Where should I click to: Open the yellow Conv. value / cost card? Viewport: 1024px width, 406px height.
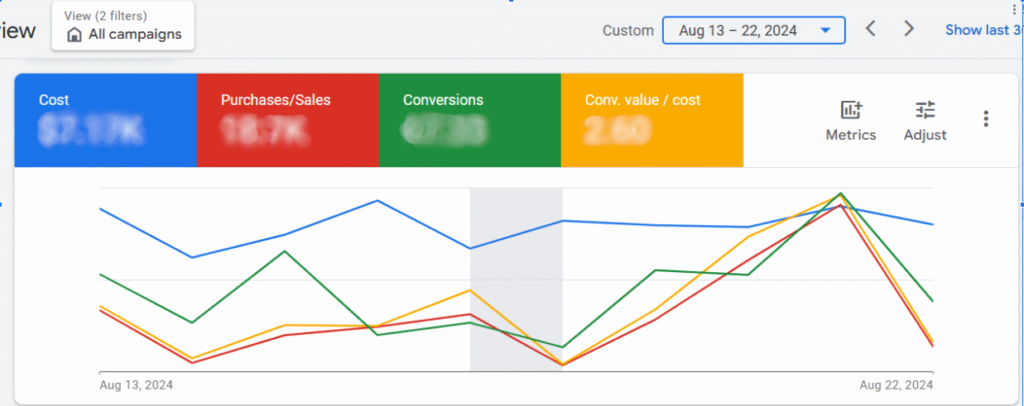[651, 119]
